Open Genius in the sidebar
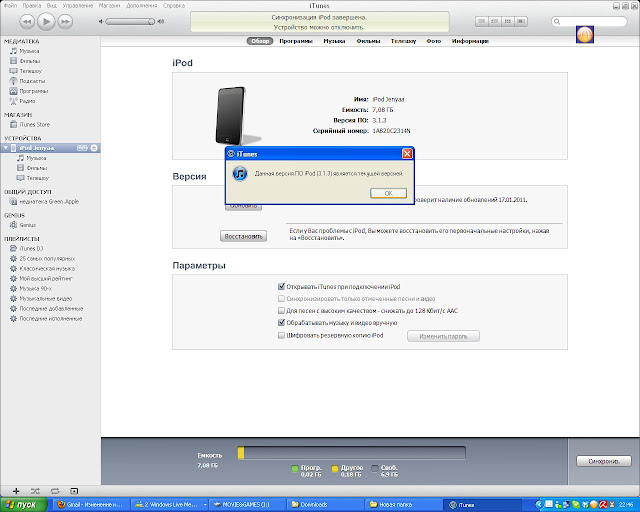 (27, 225)
